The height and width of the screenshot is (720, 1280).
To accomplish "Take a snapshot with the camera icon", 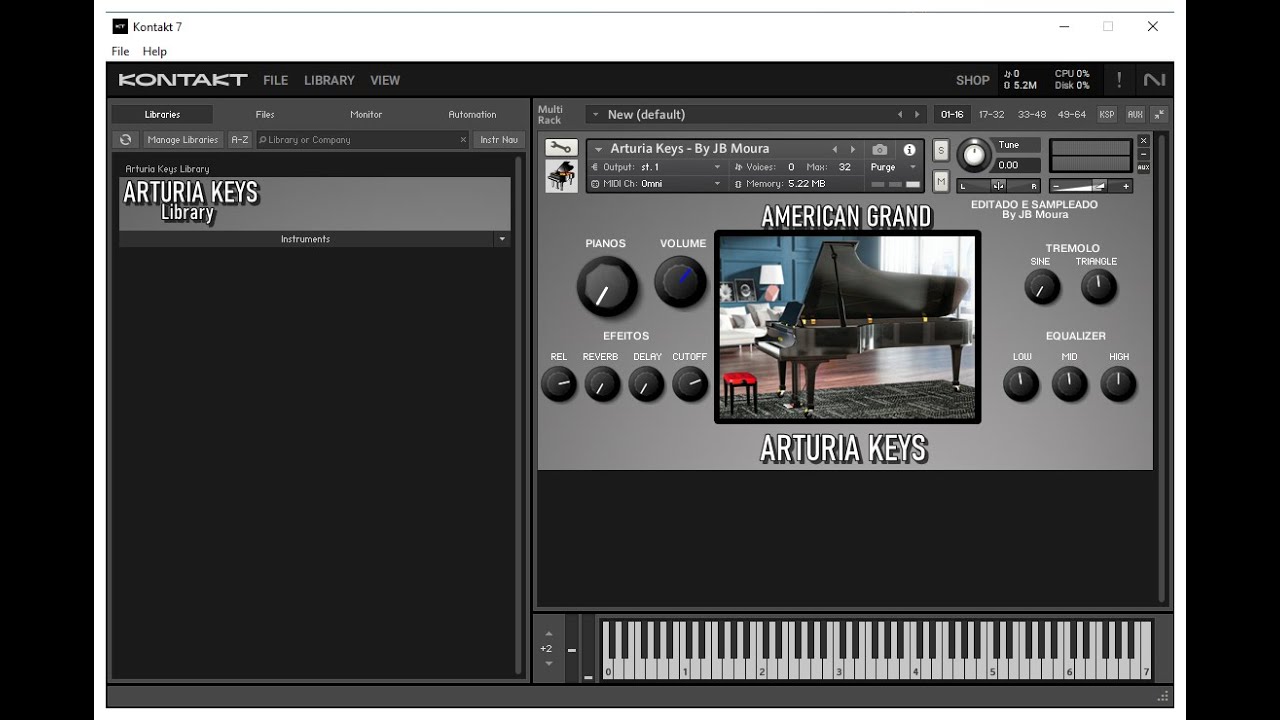I will (x=879, y=150).
